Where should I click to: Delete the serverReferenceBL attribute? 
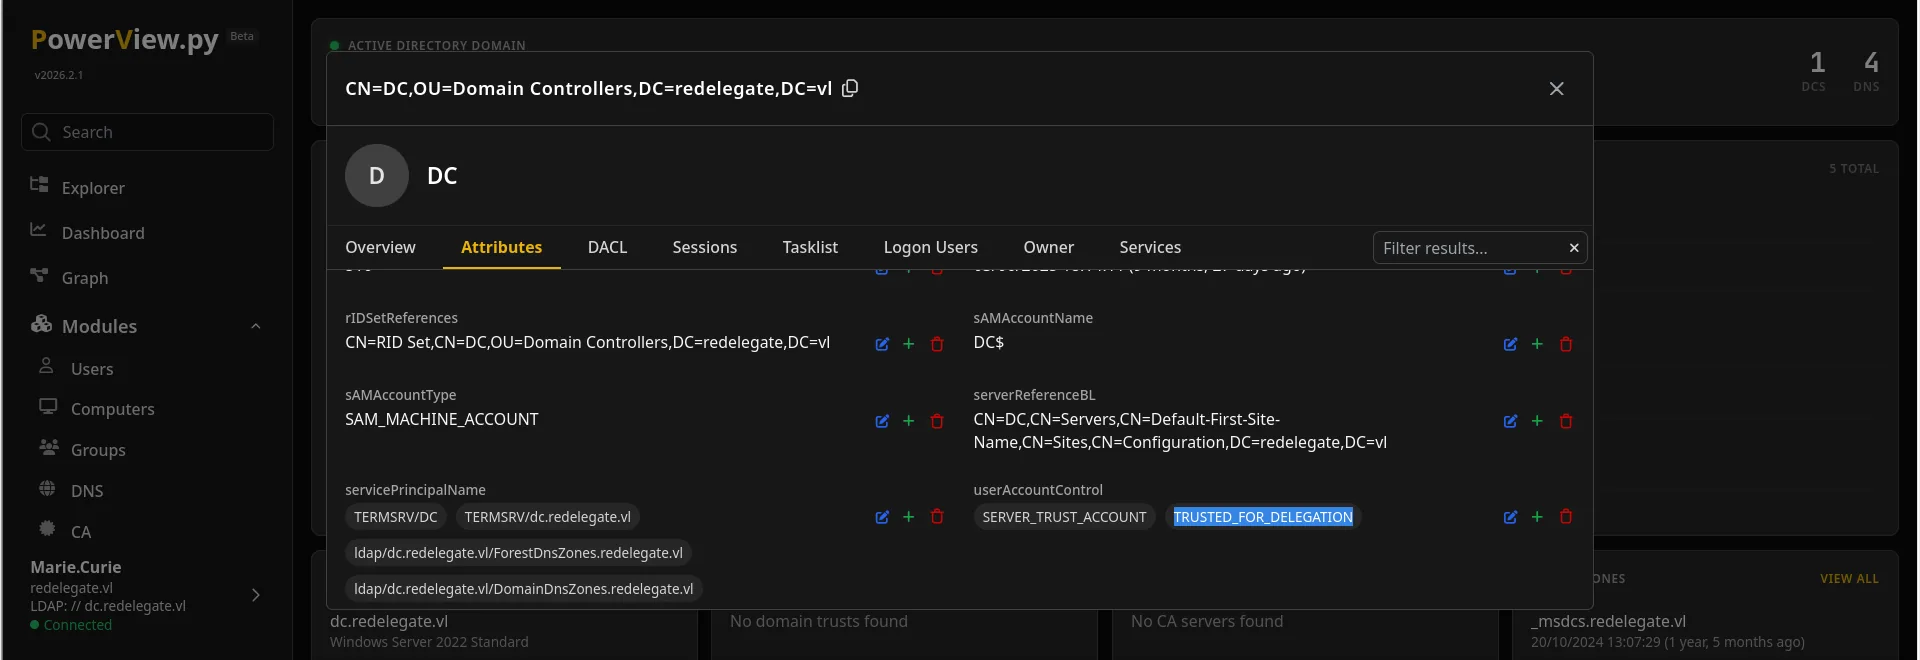(1566, 421)
